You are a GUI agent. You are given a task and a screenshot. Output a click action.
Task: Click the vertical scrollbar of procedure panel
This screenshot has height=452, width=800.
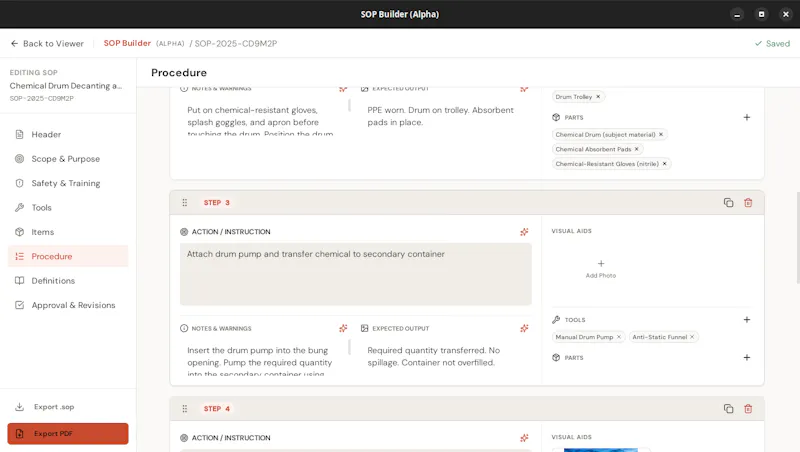[x=797, y=237]
